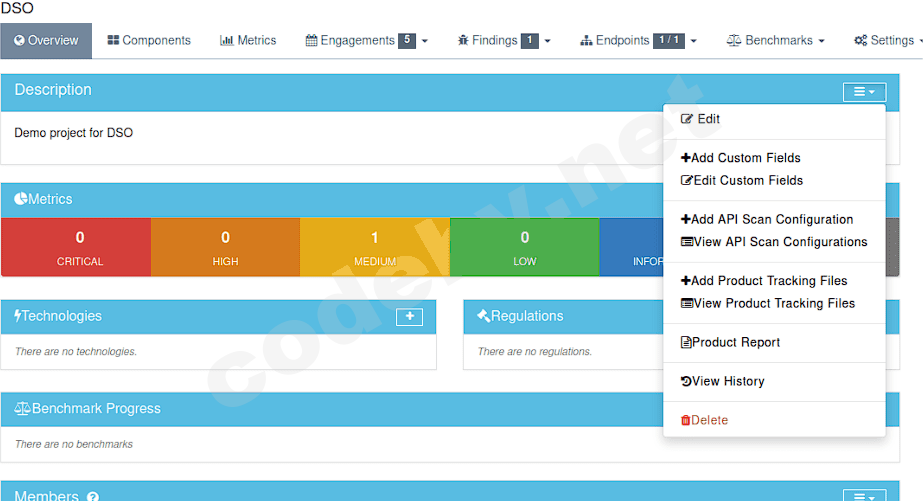Click the Overview globe icon

coord(19,40)
